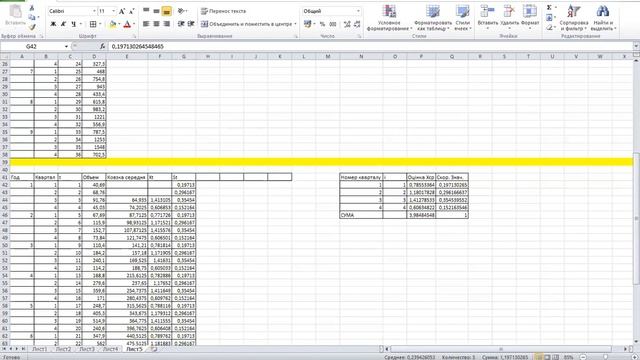Image resolution: width=640 pixels, height=360 pixels.
Task: Click the increase indent icon
Action: 191,24
